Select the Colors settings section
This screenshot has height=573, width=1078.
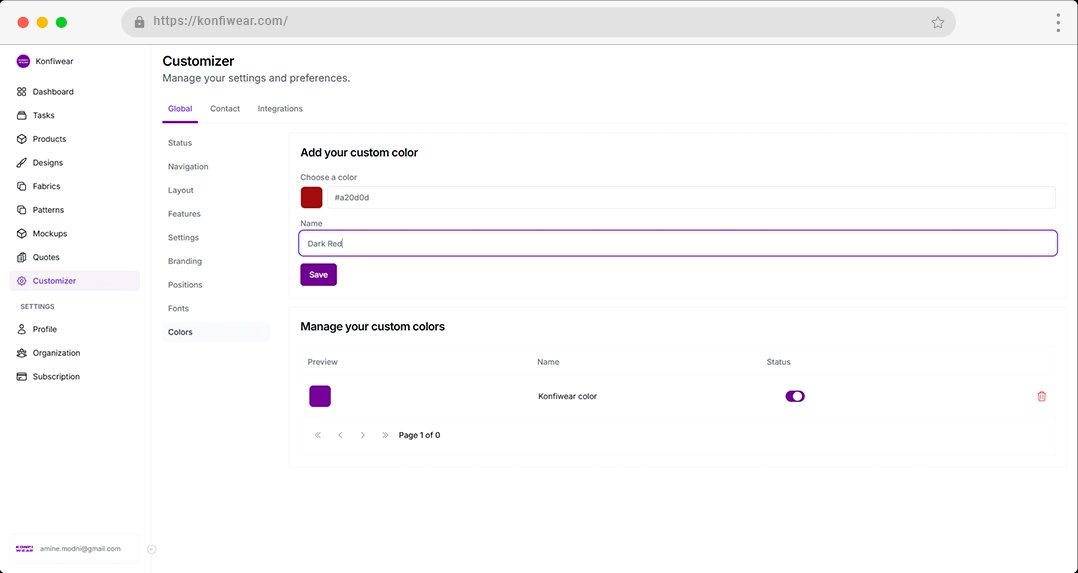[x=216, y=332]
